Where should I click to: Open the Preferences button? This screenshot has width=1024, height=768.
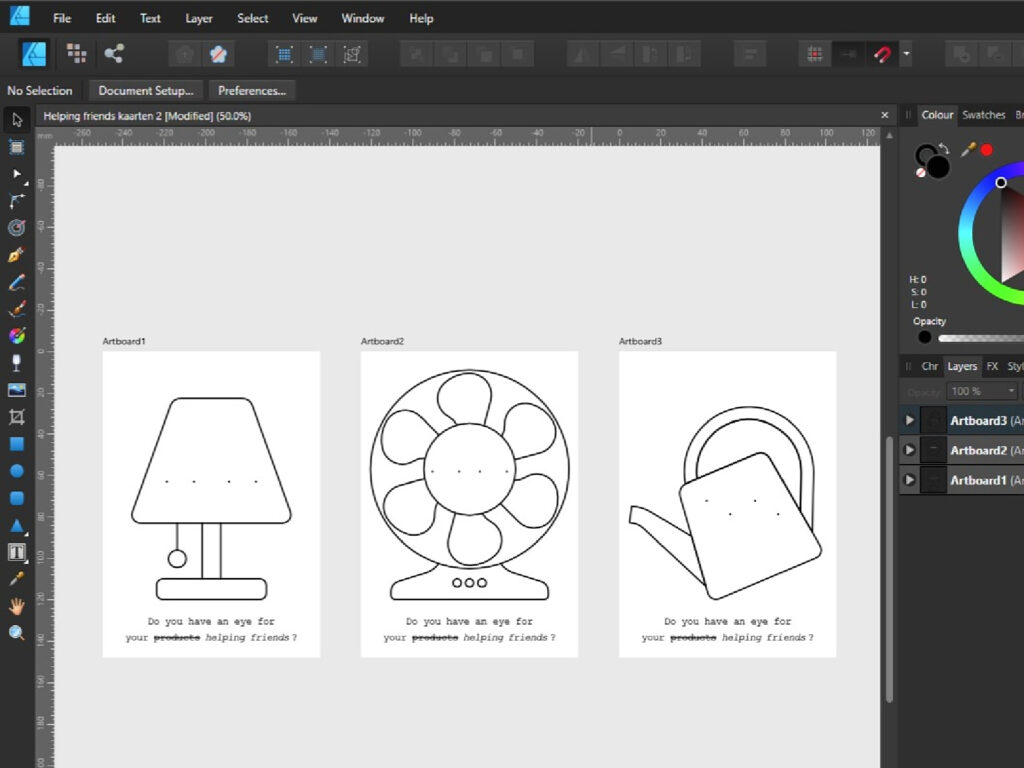click(x=252, y=91)
